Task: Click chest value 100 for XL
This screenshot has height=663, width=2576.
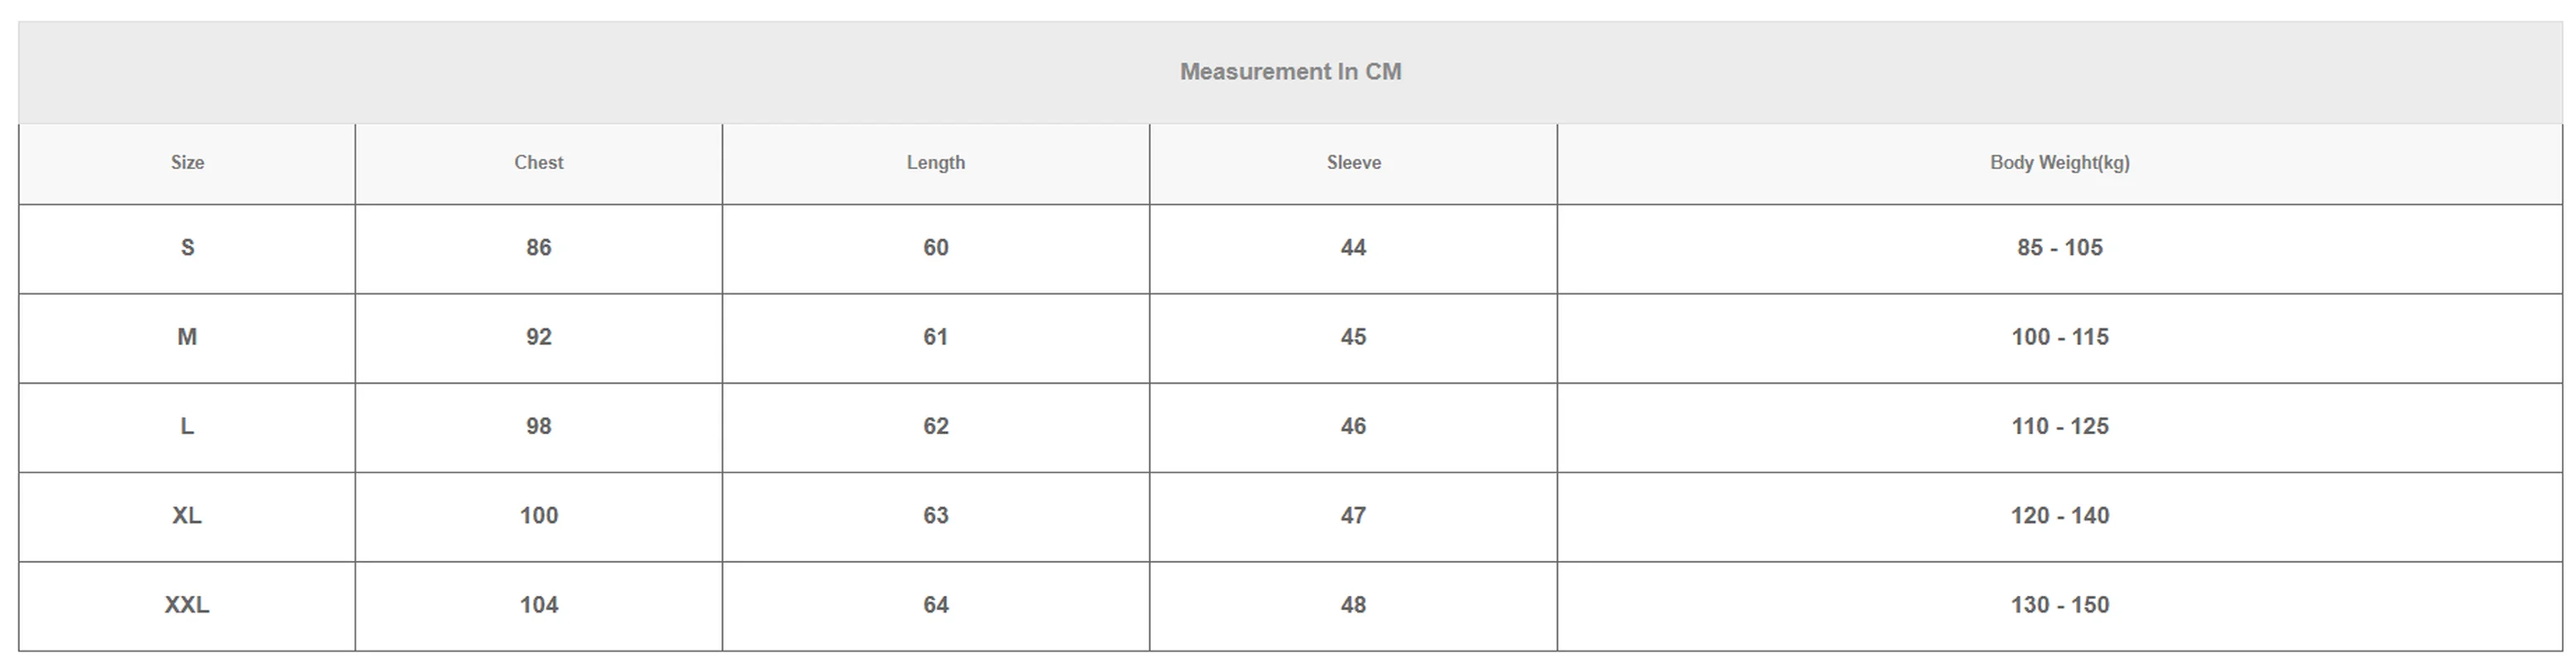Action: [538, 516]
